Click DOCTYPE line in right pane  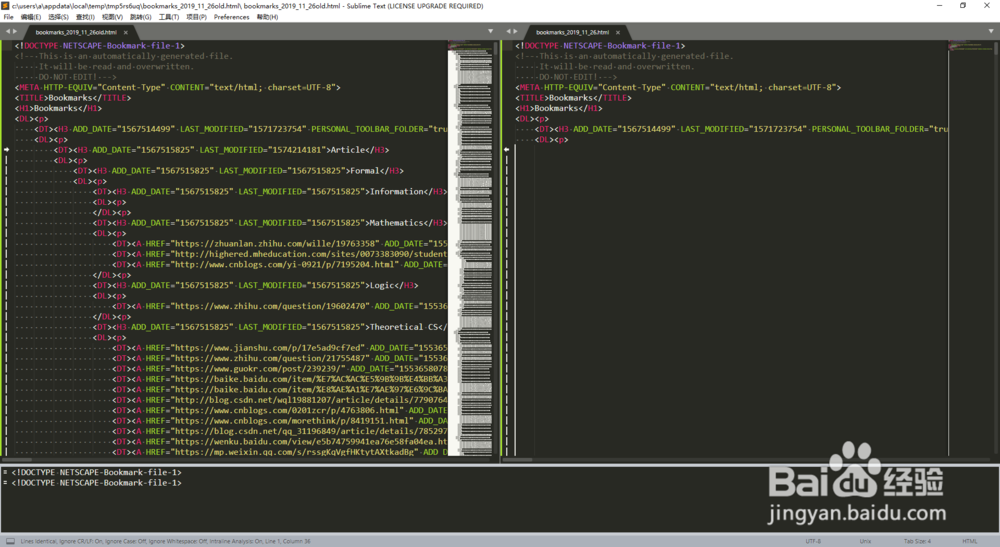[x=600, y=46]
